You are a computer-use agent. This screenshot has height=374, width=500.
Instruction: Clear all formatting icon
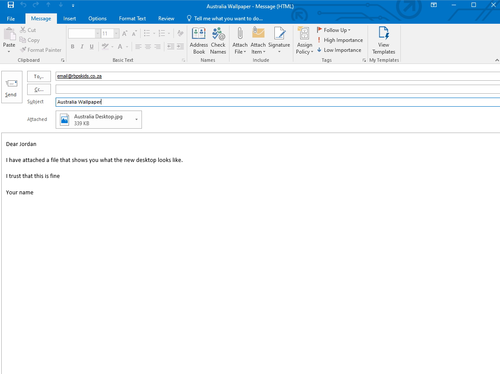pos(180,33)
